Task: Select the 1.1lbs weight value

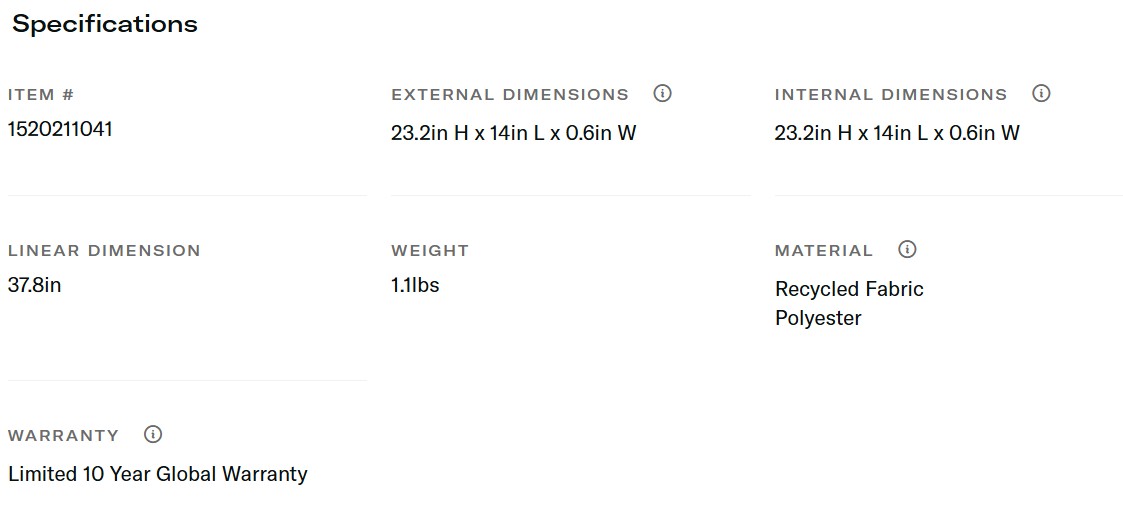Action: [415, 285]
